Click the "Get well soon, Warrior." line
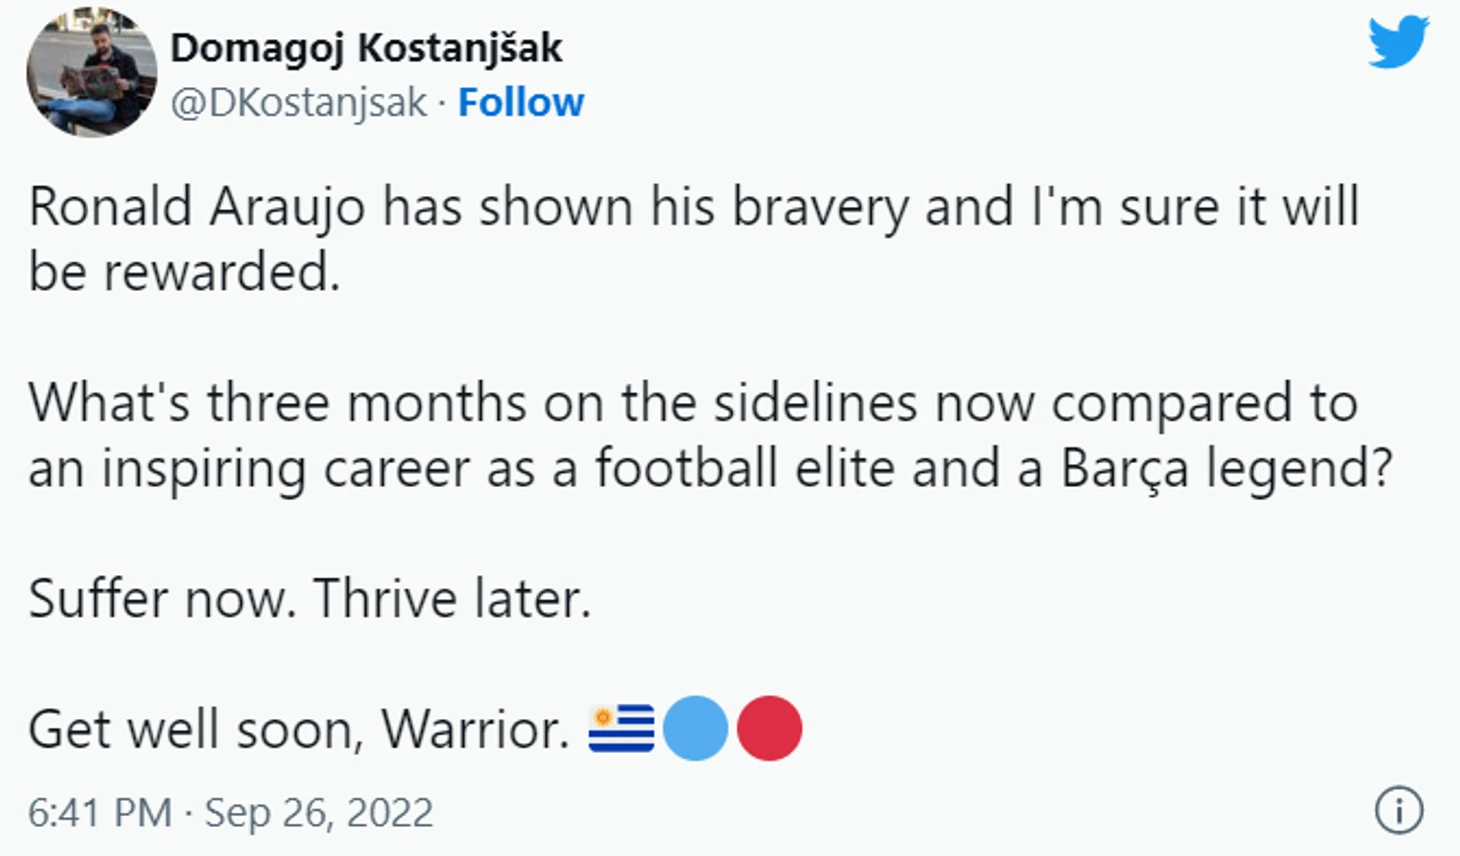Viewport: 1460px width, 856px height. click(x=299, y=730)
